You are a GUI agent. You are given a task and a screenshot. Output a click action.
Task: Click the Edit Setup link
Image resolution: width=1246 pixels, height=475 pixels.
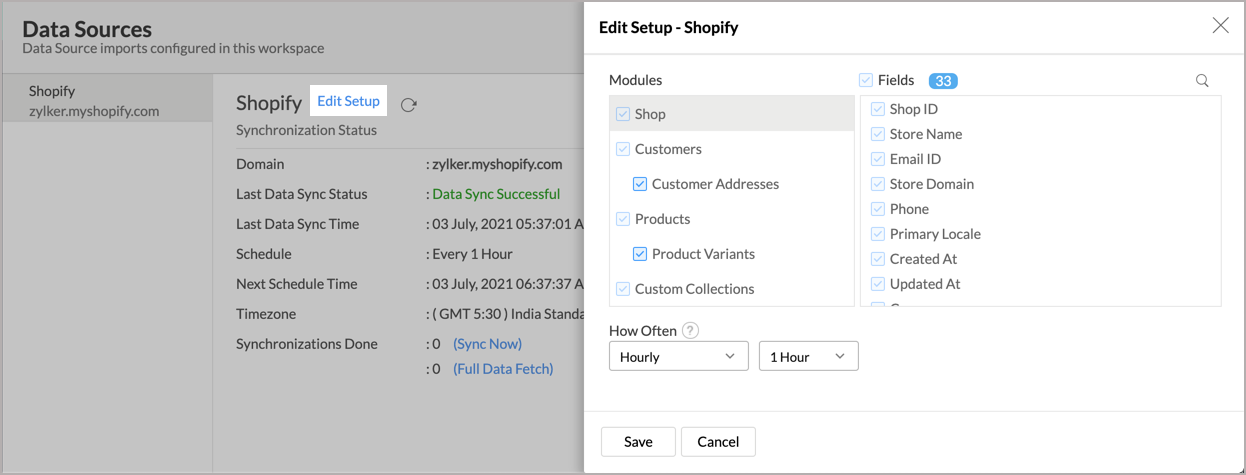click(x=348, y=101)
